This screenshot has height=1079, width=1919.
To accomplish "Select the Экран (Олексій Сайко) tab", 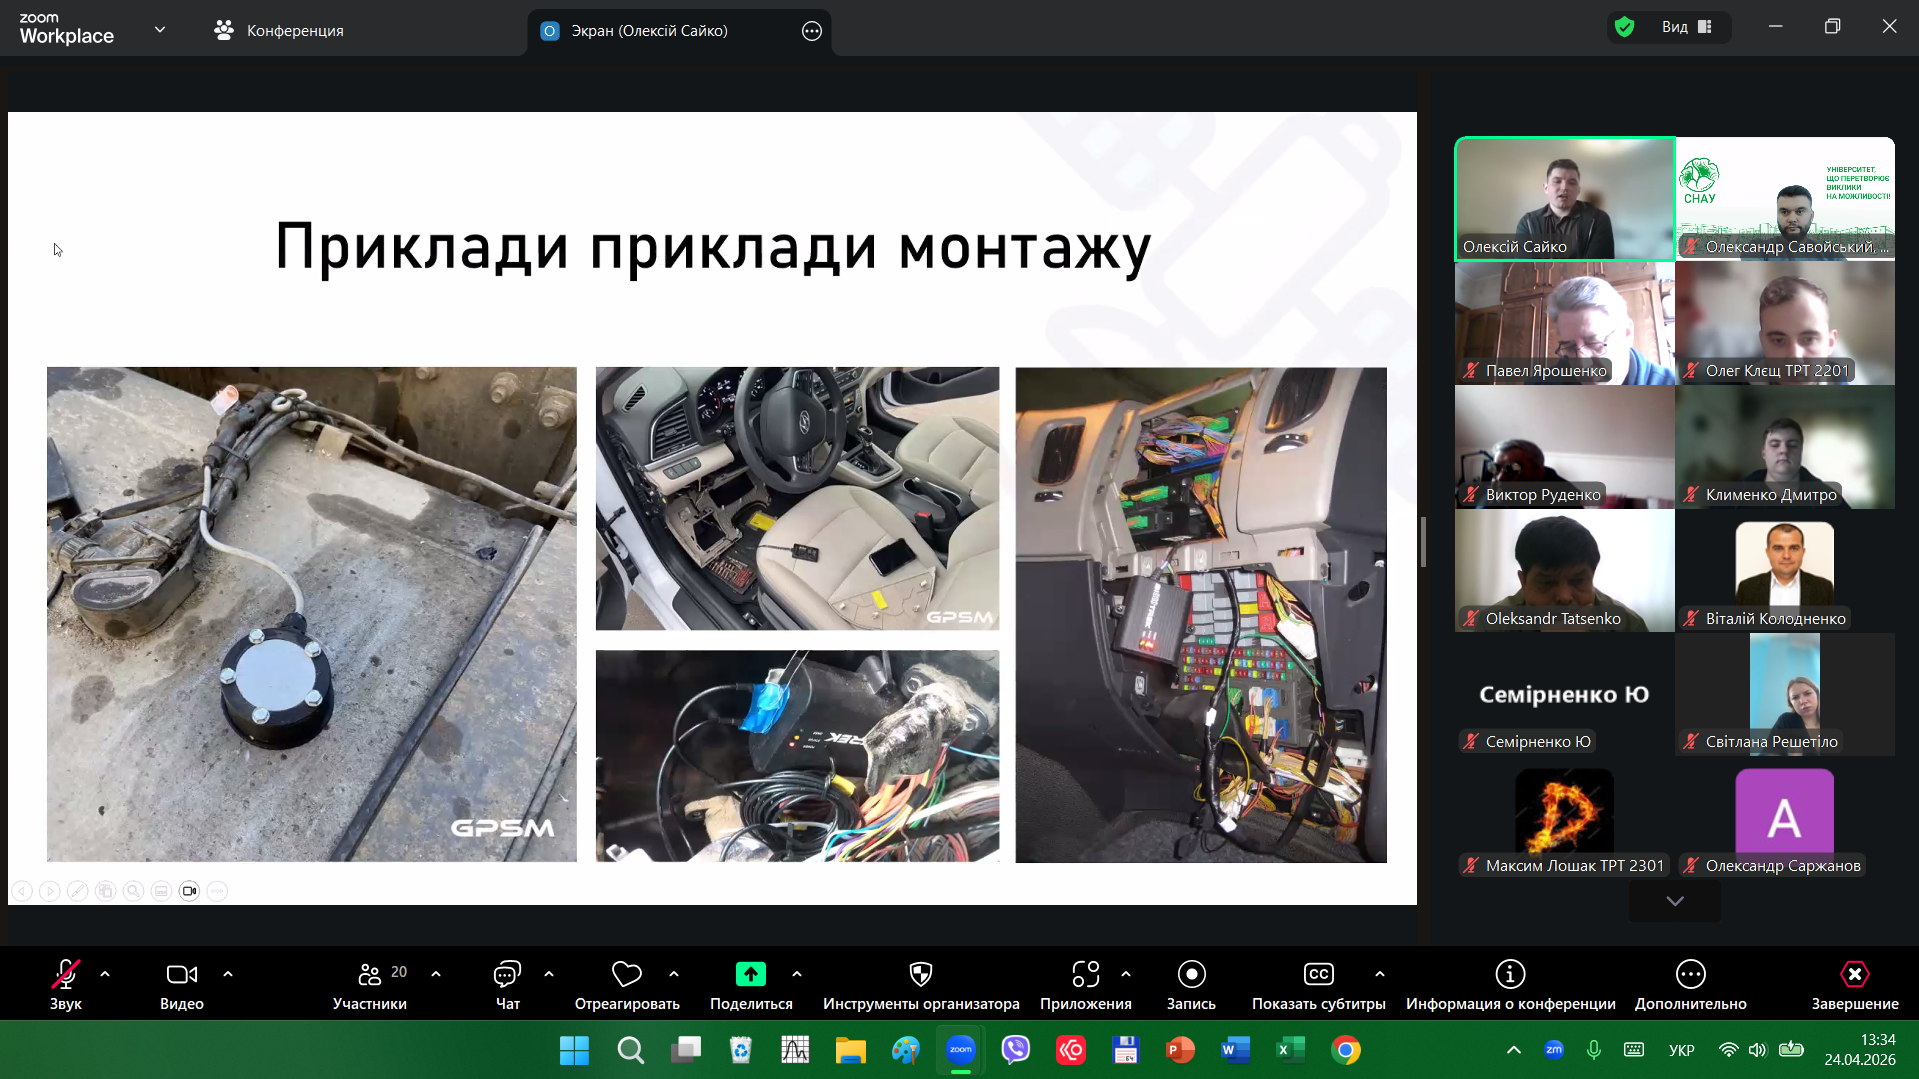I will pos(649,31).
